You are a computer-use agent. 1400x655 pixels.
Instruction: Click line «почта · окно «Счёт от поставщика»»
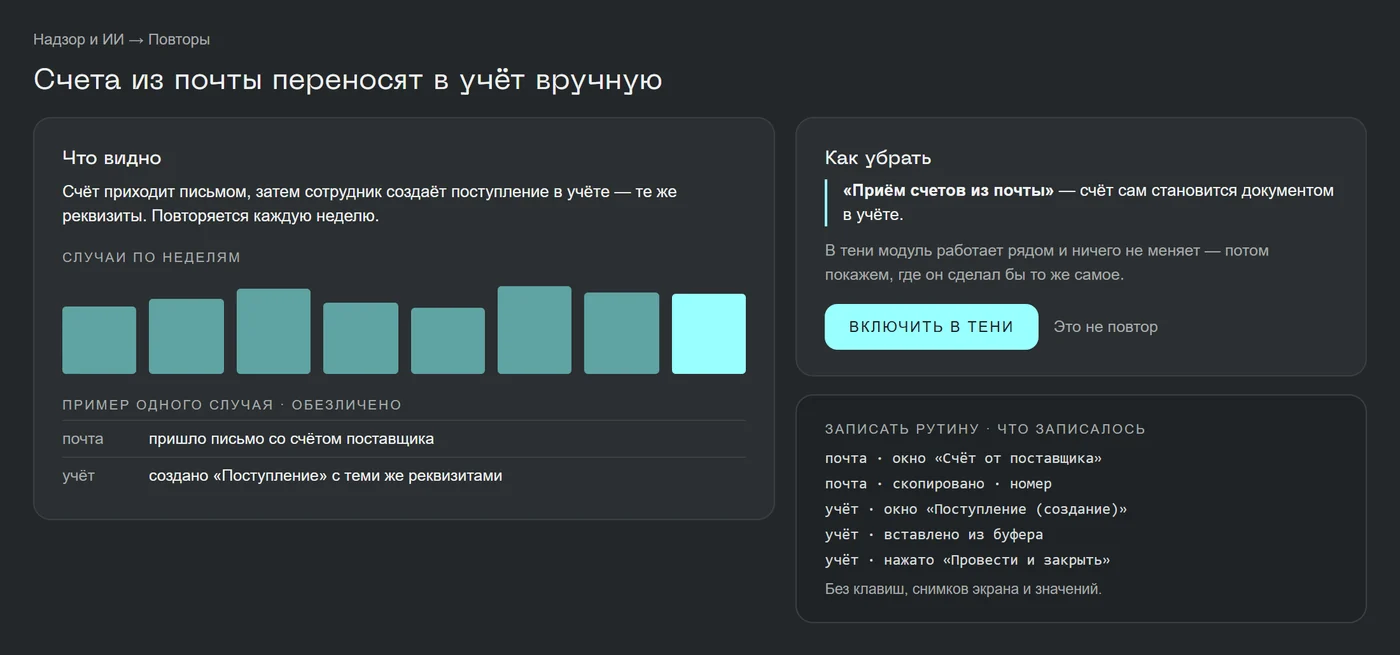963,458
